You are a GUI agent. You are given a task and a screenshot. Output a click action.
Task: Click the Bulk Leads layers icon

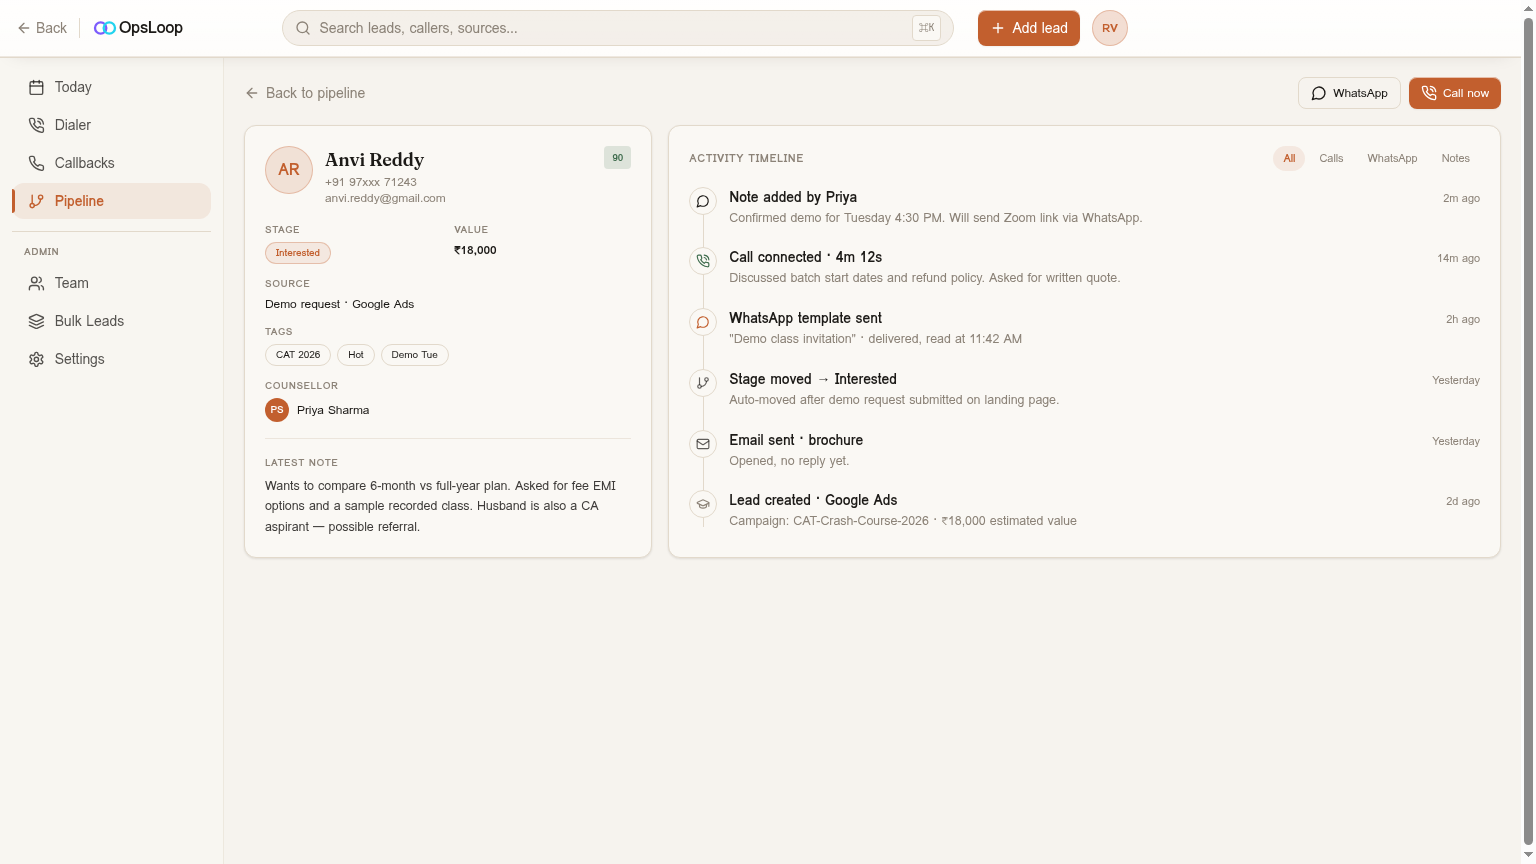pos(36,321)
